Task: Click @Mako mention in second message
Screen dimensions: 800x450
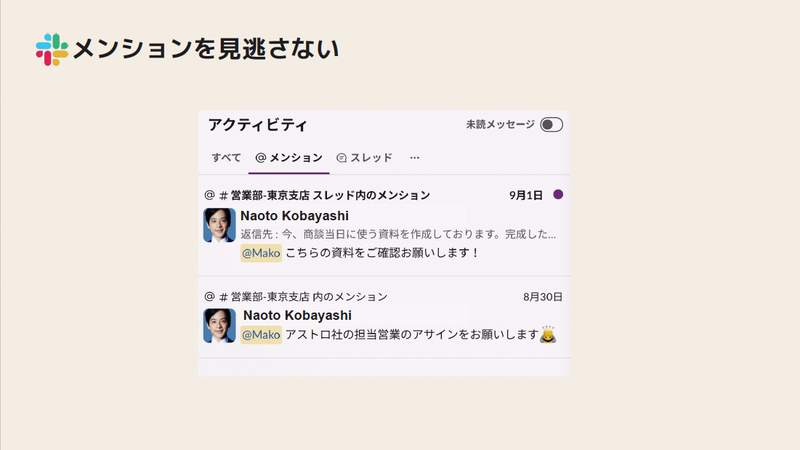Action: pos(261,335)
